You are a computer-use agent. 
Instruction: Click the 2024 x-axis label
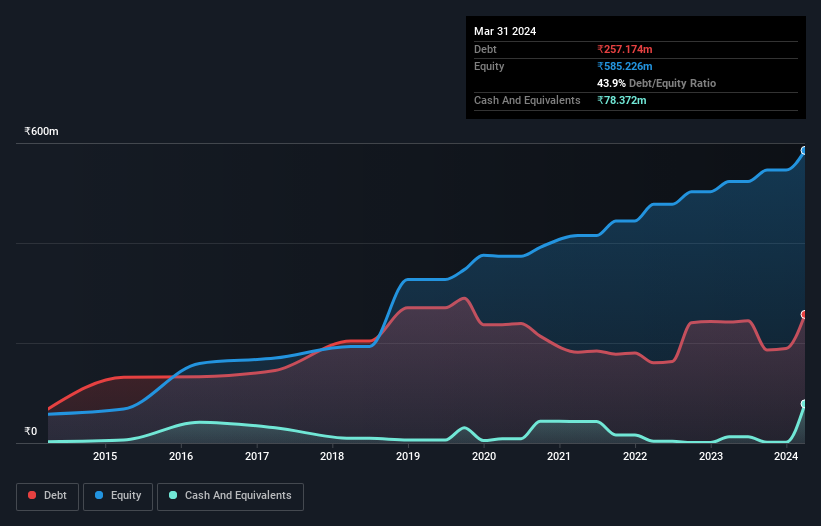pos(786,456)
